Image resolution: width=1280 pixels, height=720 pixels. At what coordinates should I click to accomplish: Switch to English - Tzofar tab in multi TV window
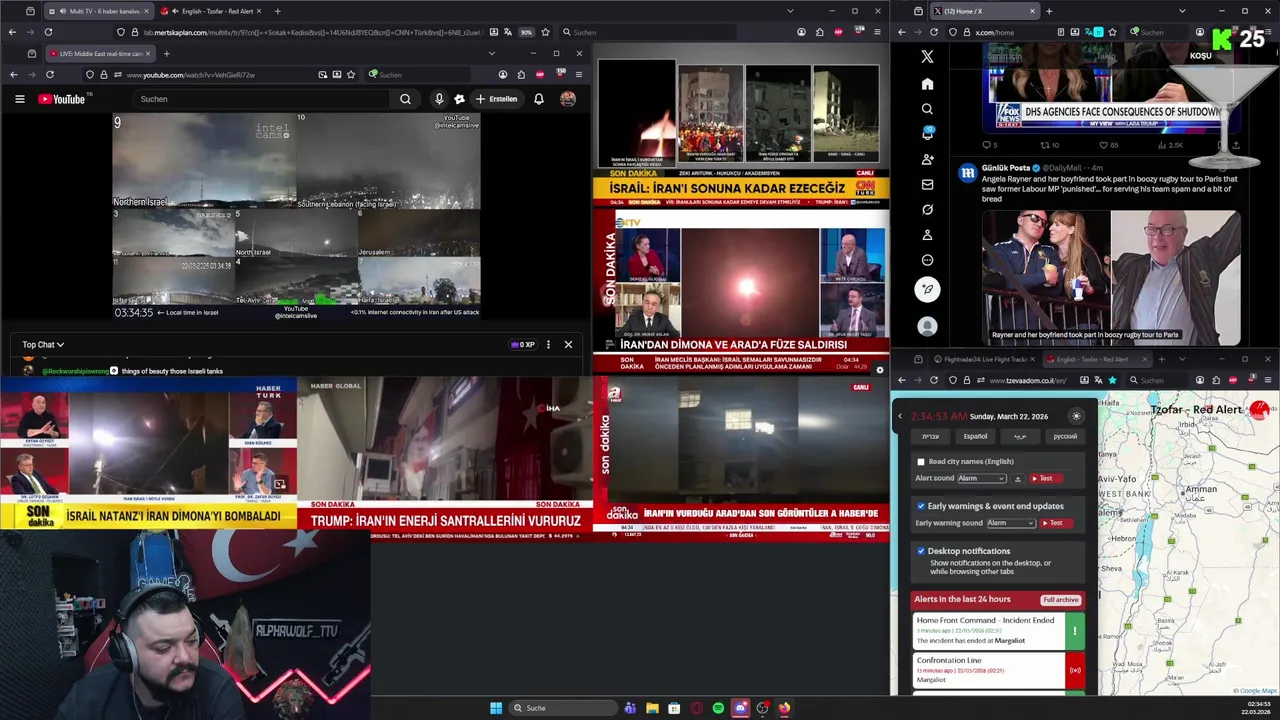click(x=211, y=11)
